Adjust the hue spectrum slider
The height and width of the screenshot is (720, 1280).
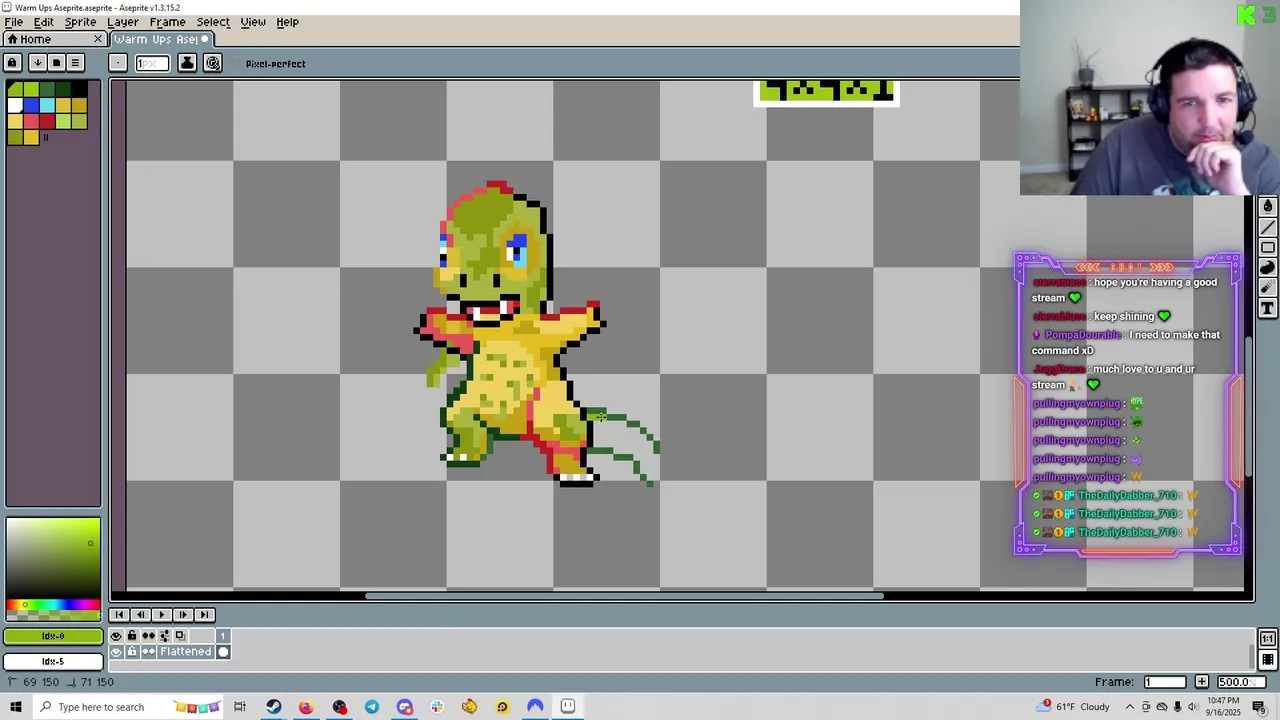52,605
